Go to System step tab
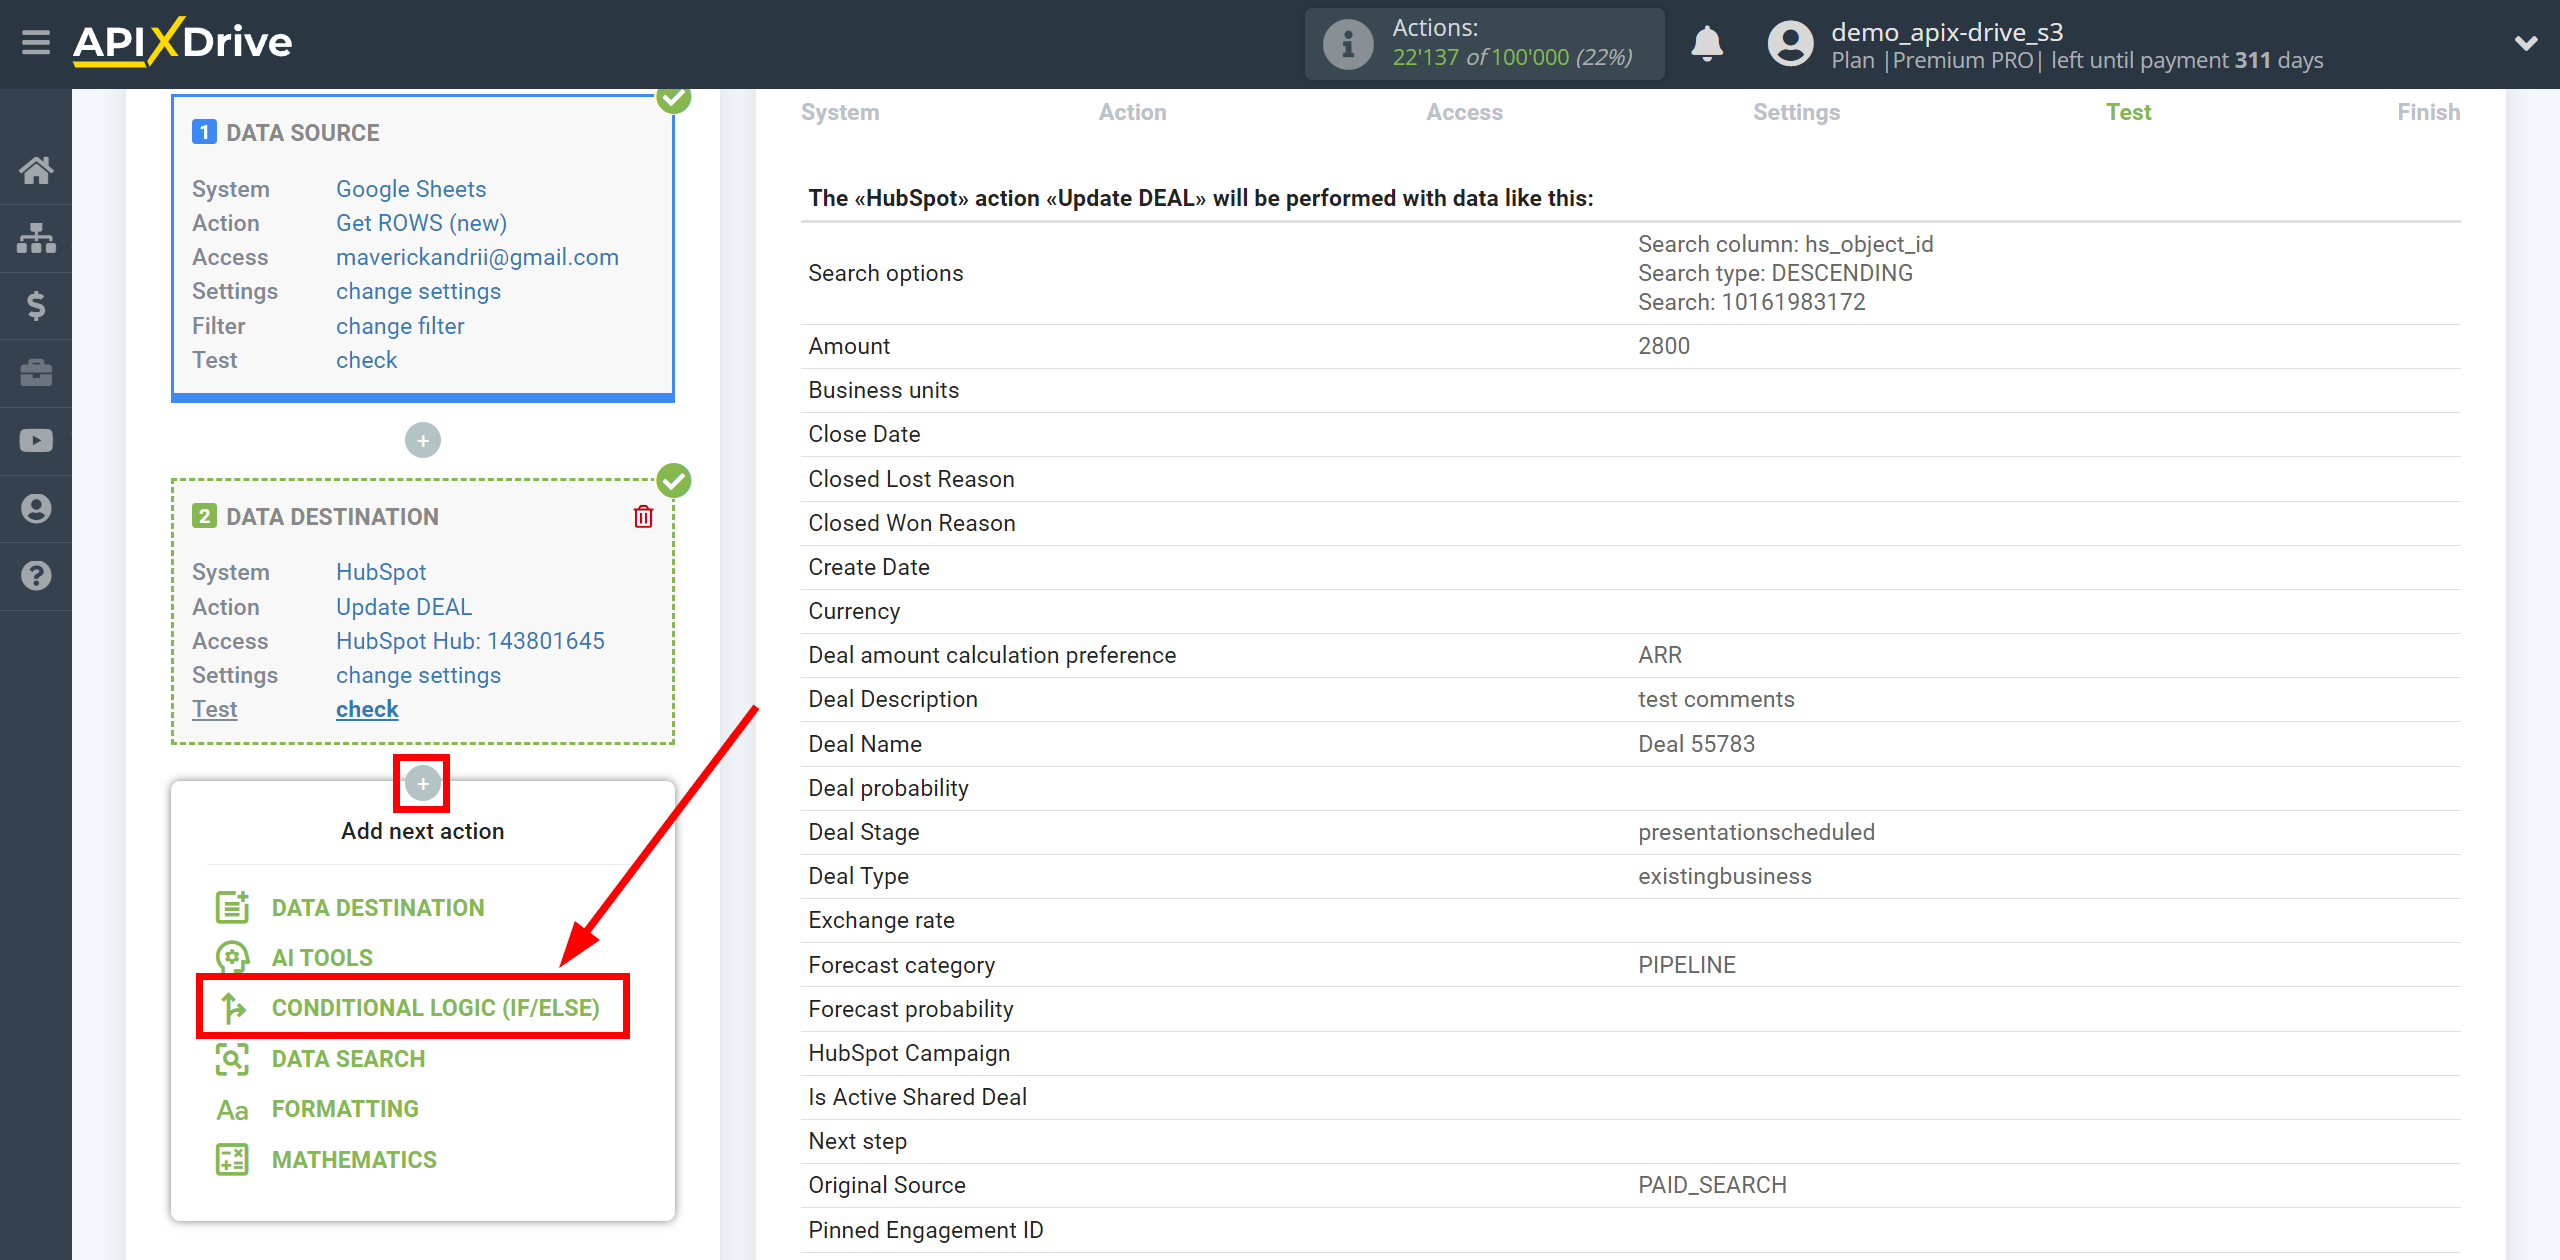This screenshot has height=1260, width=2560. point(840,112)
